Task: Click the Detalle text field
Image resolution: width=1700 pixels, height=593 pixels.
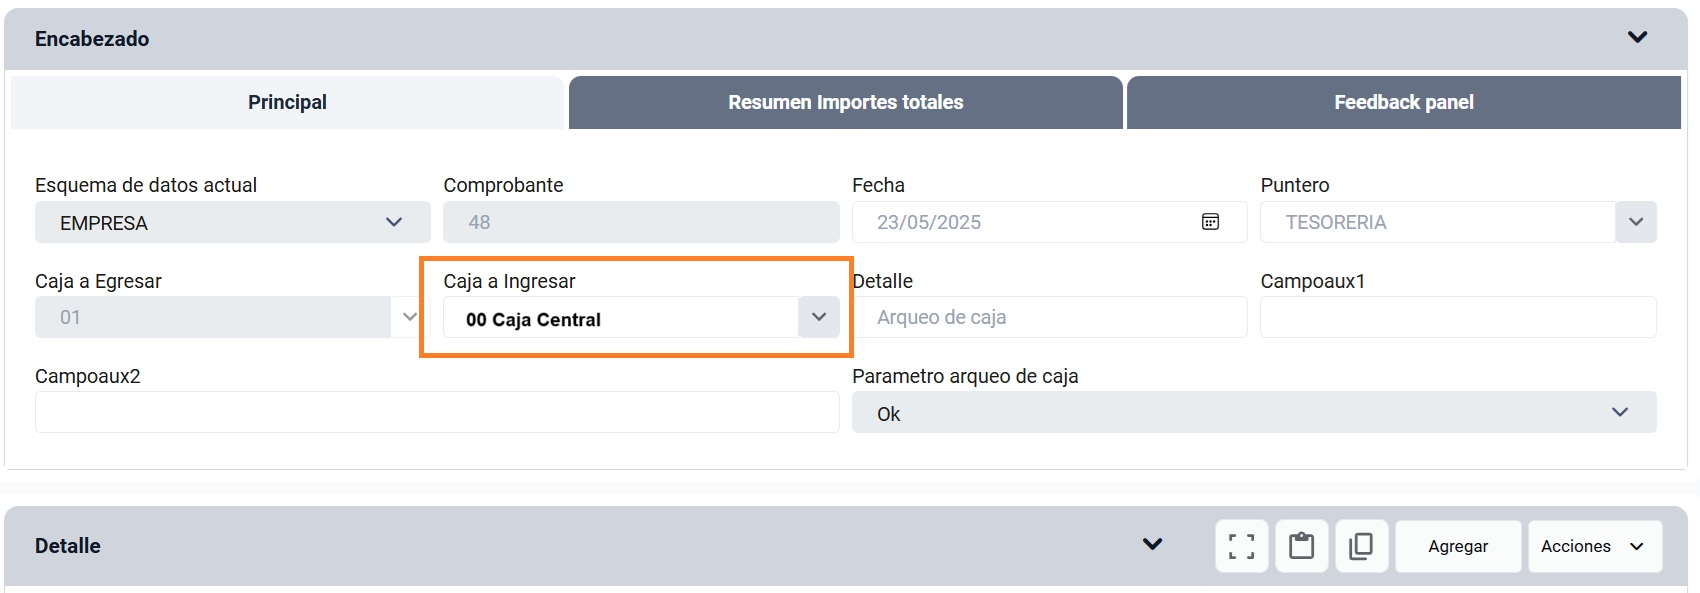Action: click(1050, 317)
